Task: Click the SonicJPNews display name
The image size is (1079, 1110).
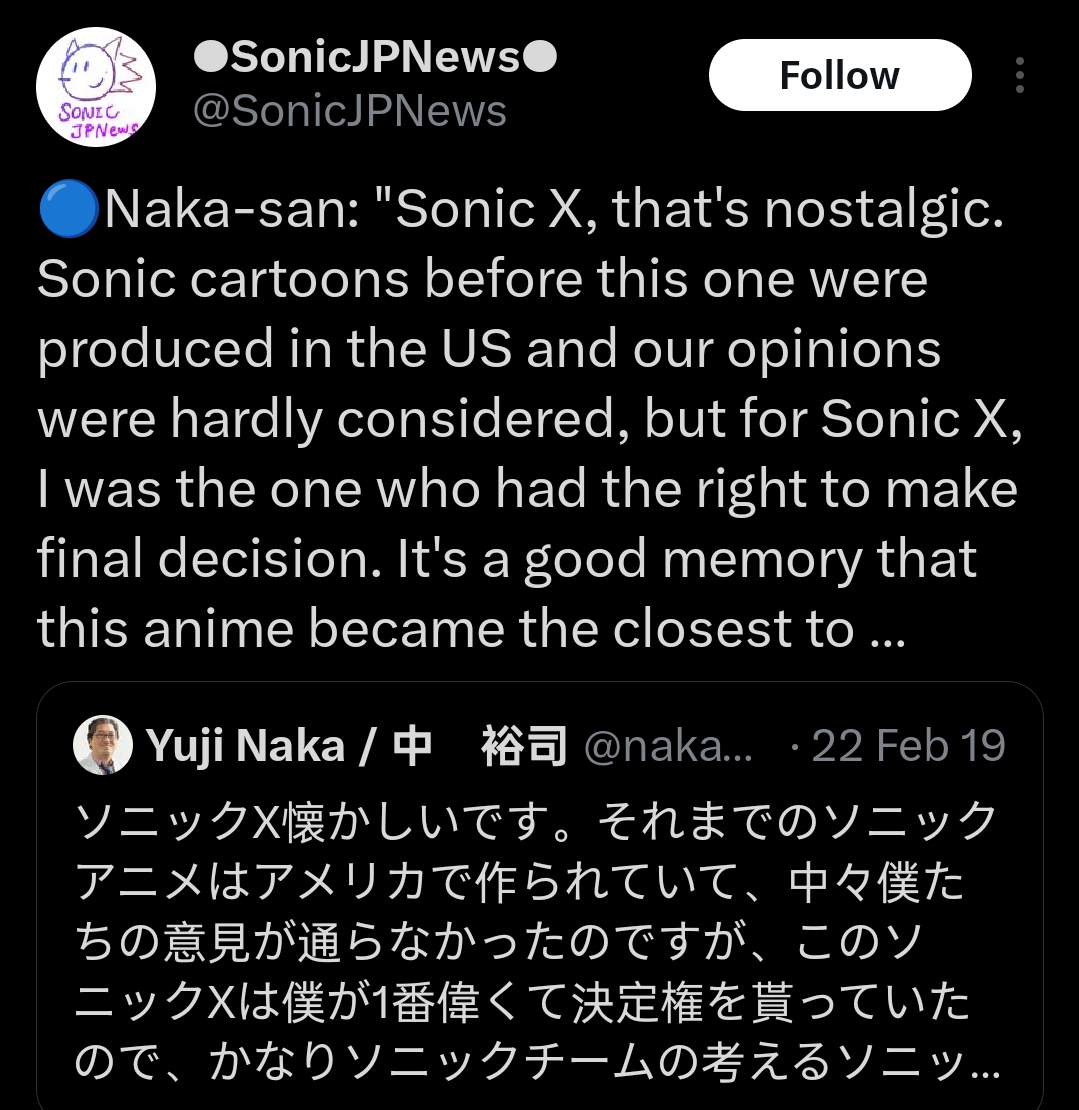Action: pos(375,57)
